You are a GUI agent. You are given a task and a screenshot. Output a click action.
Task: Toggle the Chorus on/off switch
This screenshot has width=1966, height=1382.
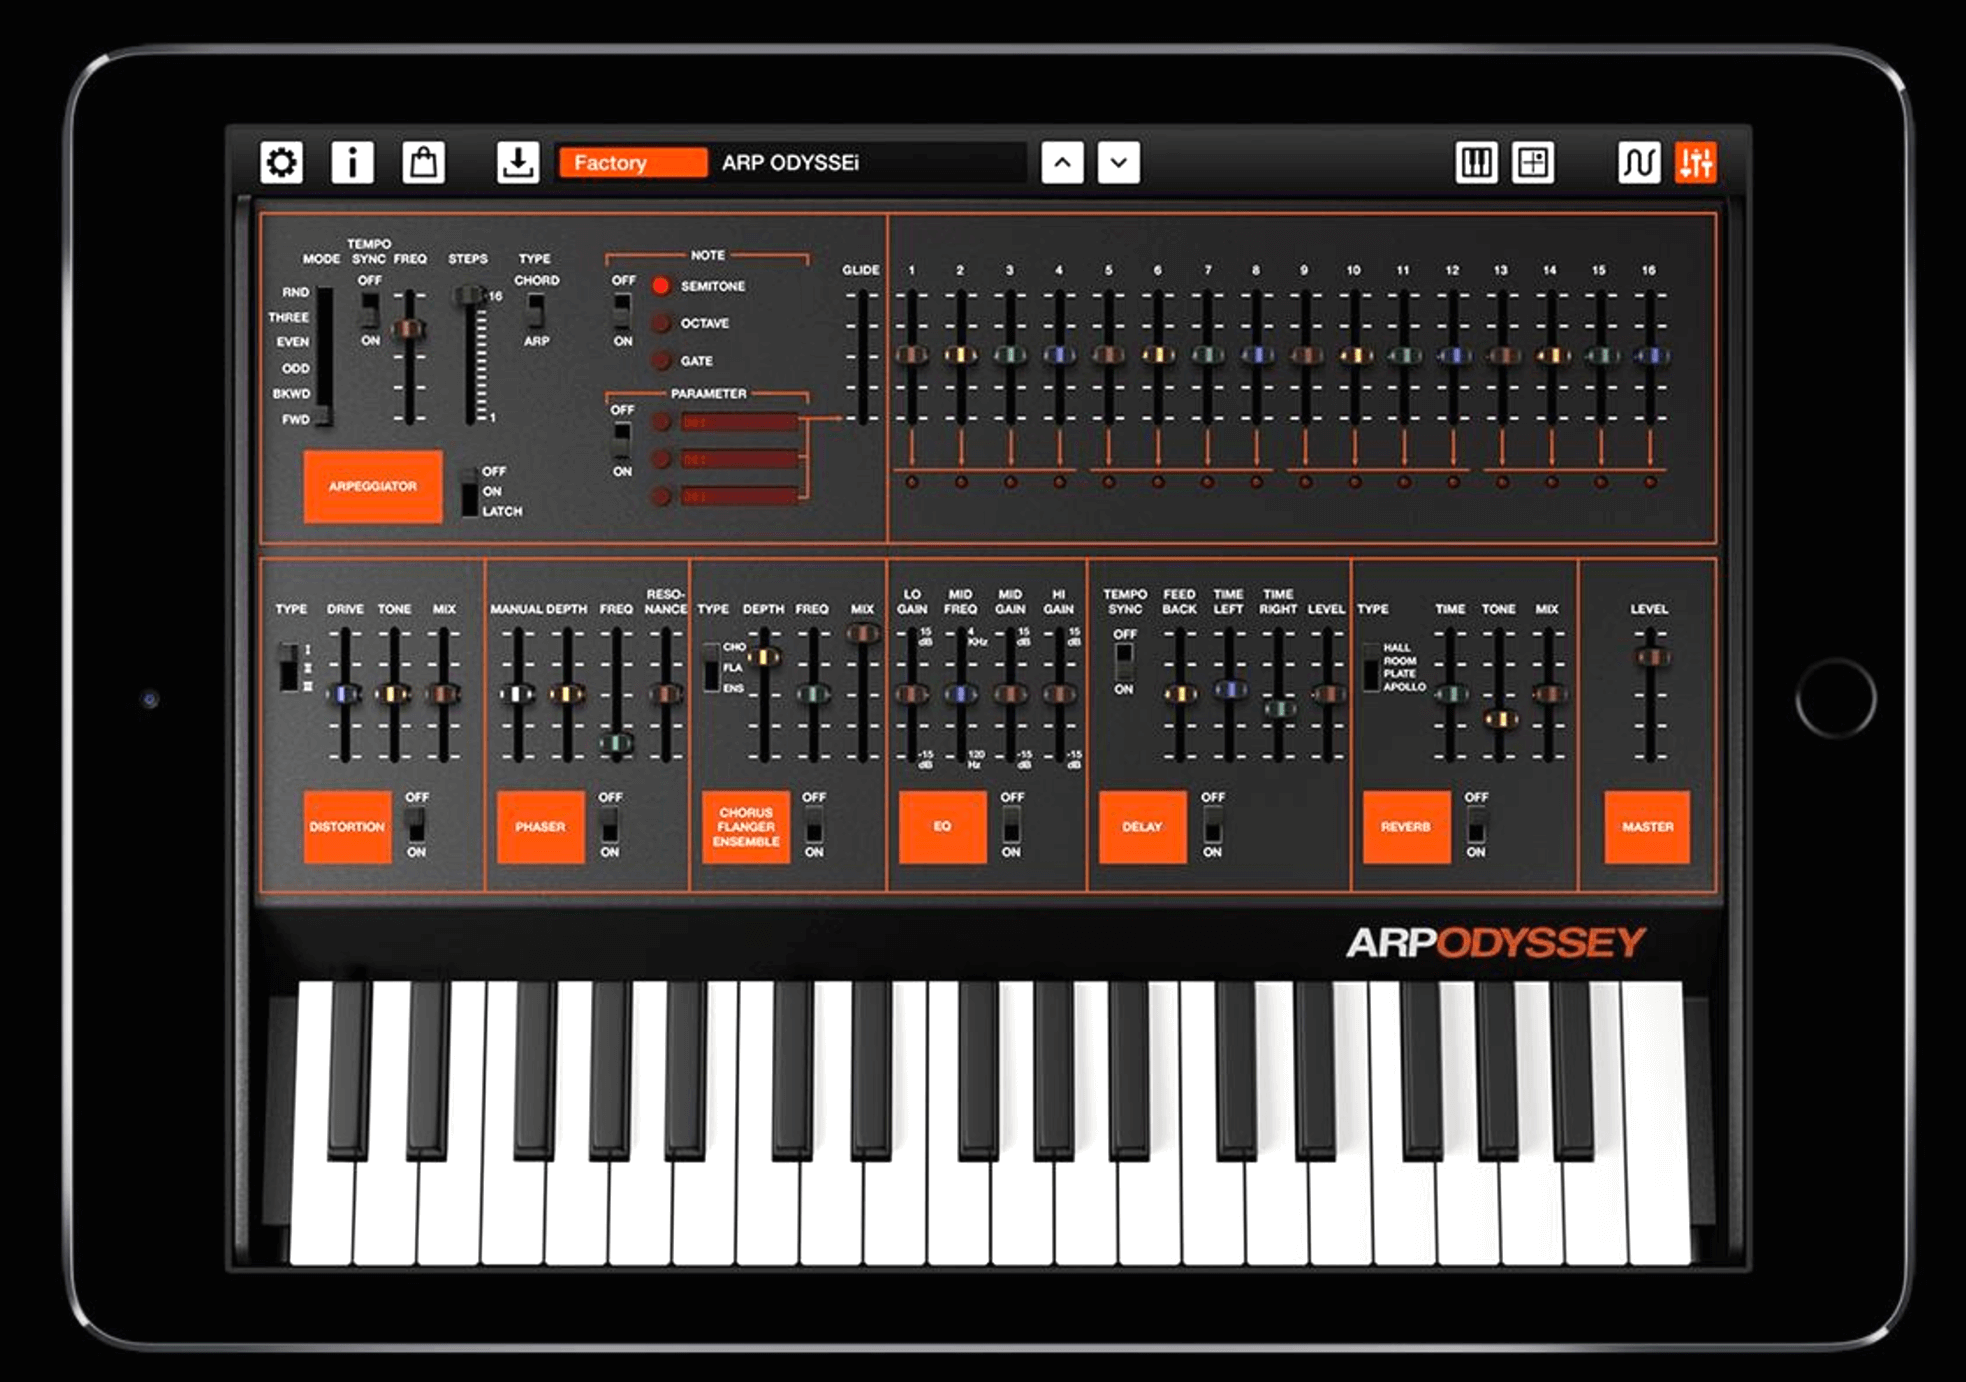tap(814, 825)
